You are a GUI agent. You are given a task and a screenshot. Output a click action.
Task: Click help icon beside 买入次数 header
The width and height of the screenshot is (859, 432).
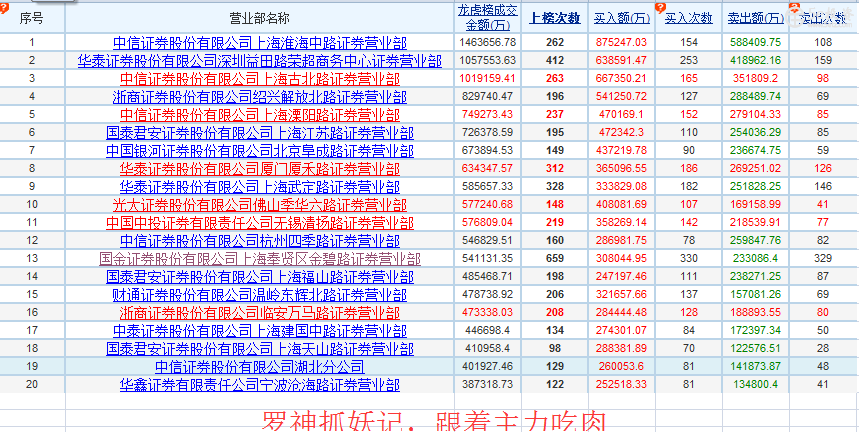[x=661, y=8]
